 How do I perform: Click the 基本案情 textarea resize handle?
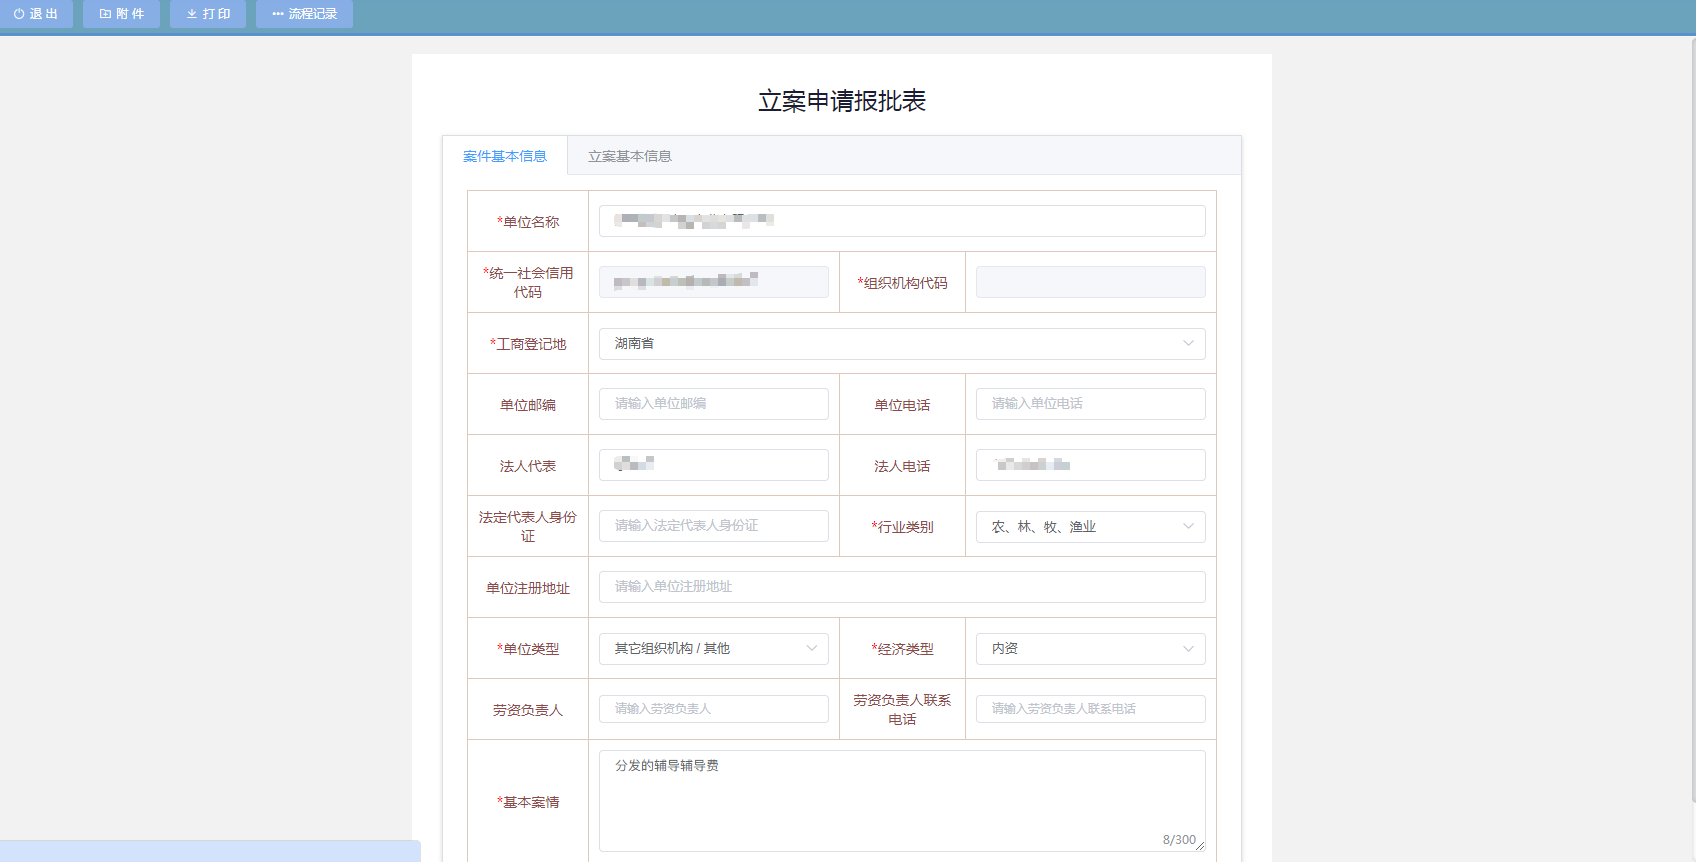[x=1200, y=846]
